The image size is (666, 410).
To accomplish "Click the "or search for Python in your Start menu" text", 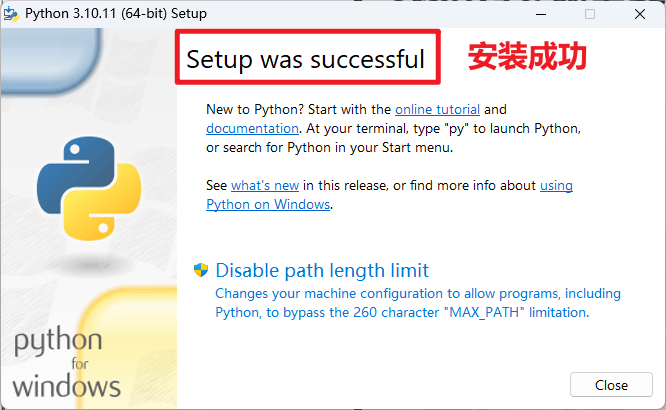I will point(330,148).
